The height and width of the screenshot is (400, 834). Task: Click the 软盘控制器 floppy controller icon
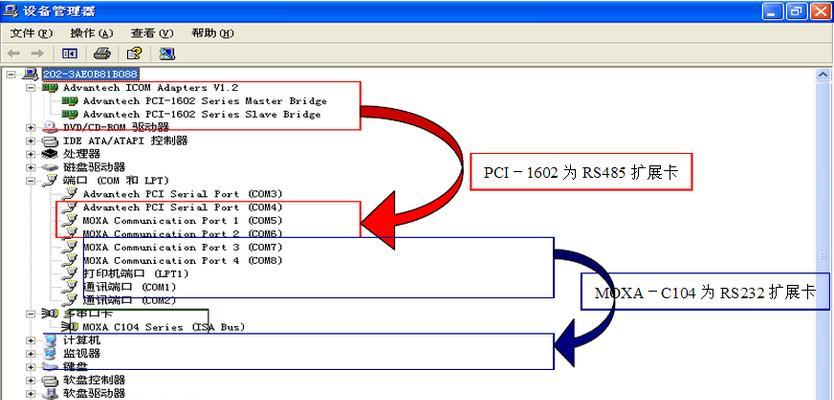(x=49, y=380)
